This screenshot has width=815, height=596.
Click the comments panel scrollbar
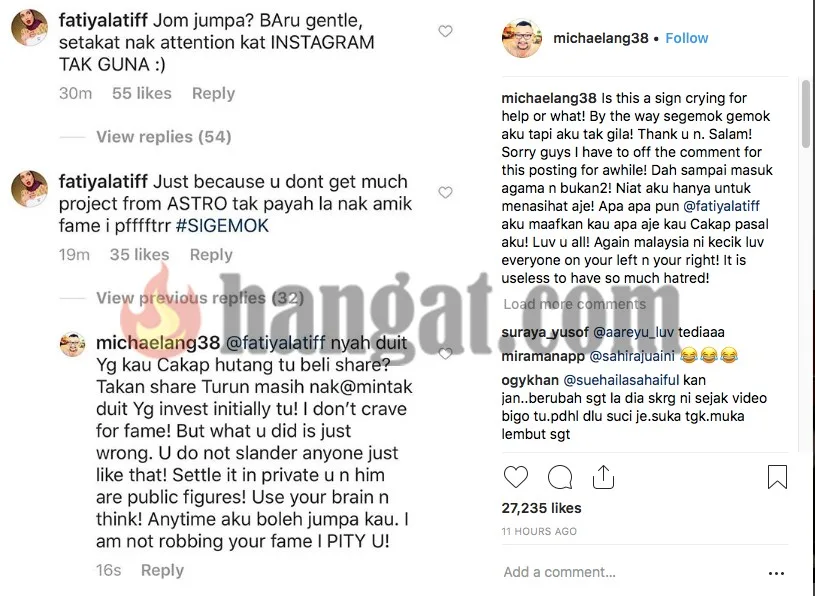pos(806,113)
